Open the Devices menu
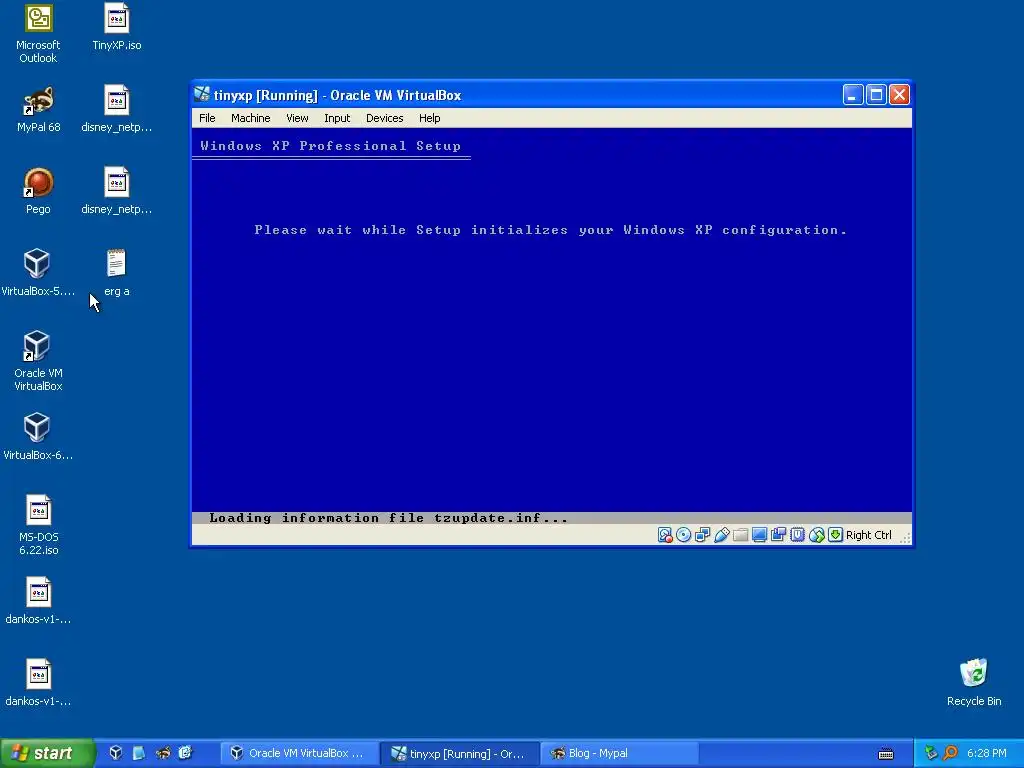 [385, 118]
